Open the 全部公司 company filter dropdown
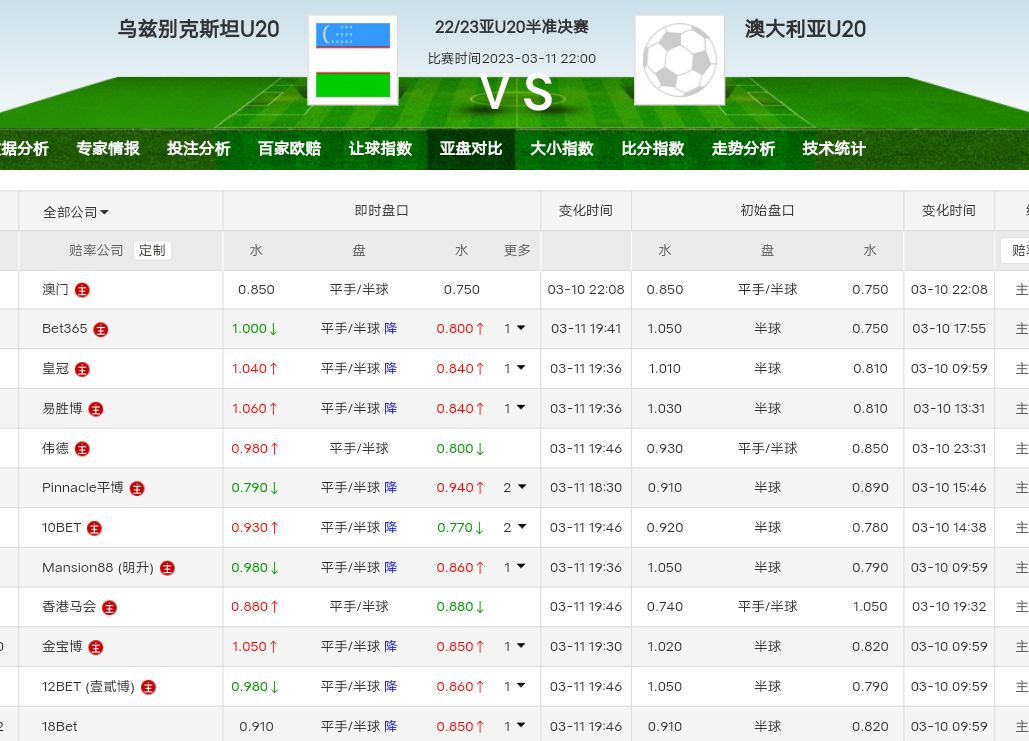The height and width of the screenshot is (741, 1029). (x=76, y=212)
